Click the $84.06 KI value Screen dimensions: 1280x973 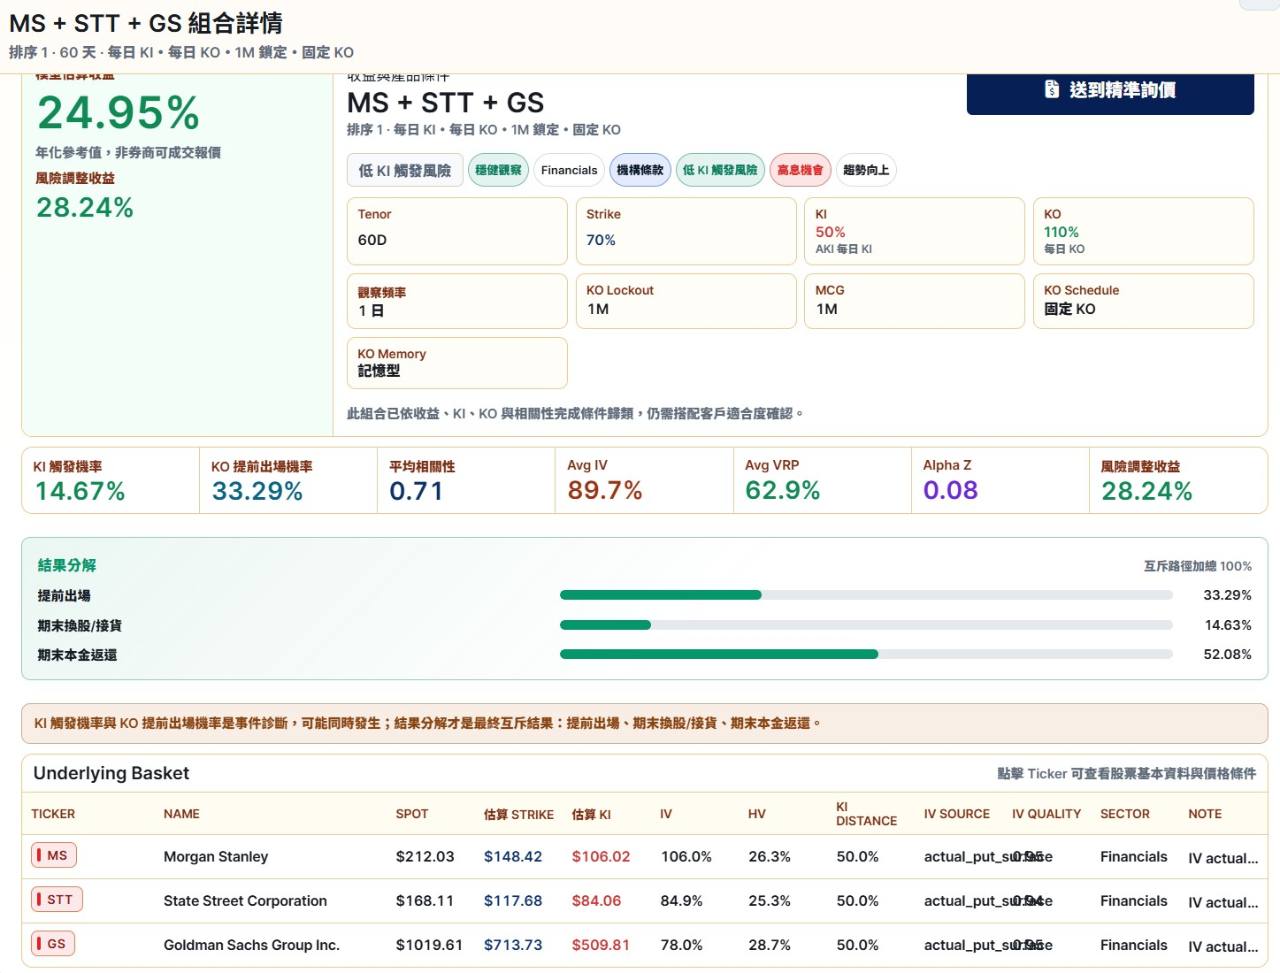point(596,901)
